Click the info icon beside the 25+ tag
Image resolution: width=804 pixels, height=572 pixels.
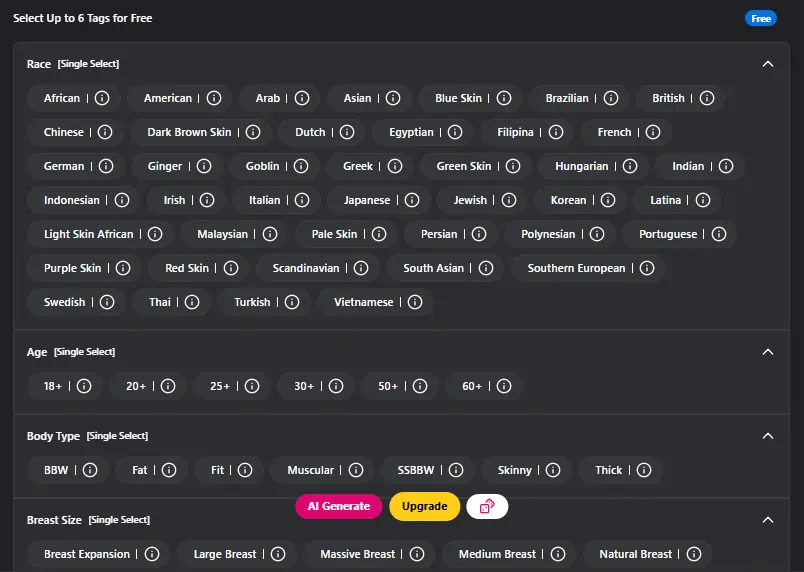tap(252, 386)
